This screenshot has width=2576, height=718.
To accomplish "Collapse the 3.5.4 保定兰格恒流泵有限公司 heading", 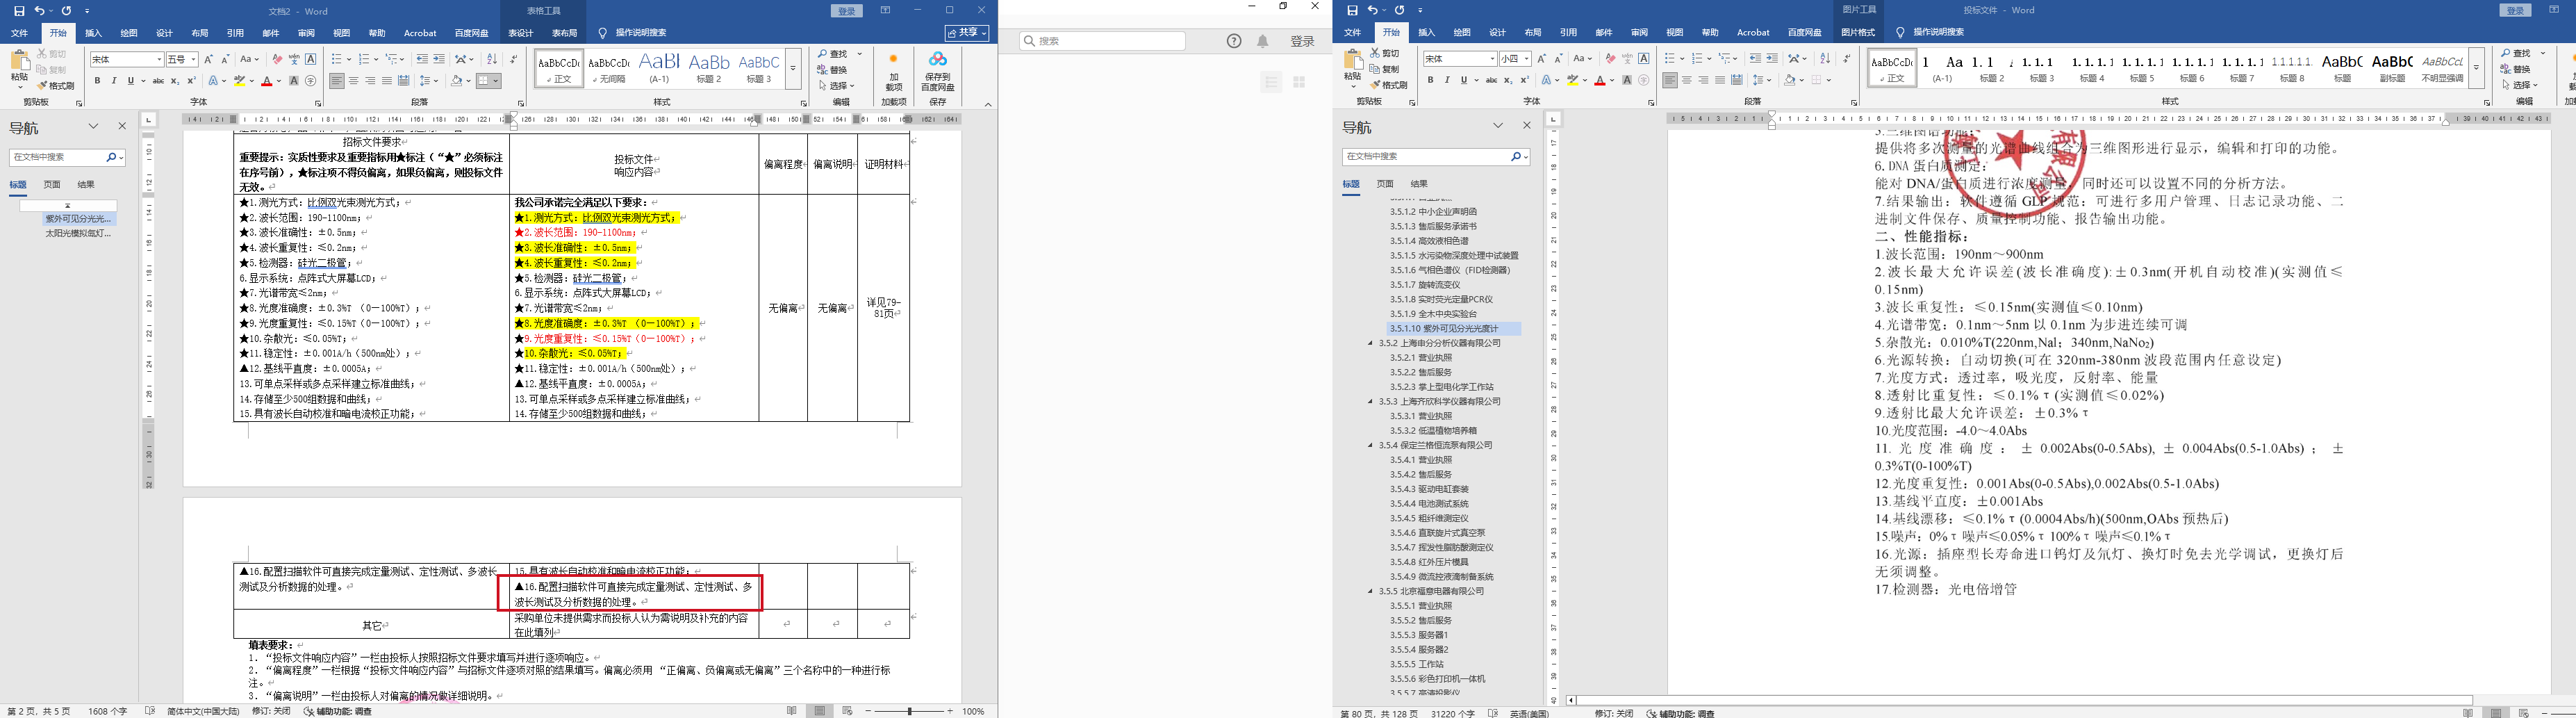I will point(1371,445).
